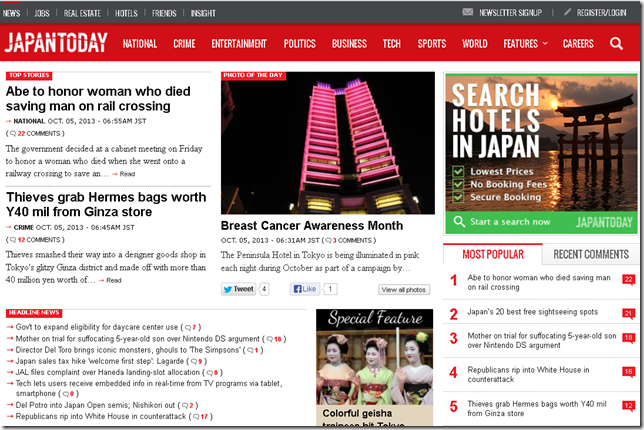The width and height of the screenshot is (644, 430).
Task: Click the Japan Today logo
Action: point(56,44)
